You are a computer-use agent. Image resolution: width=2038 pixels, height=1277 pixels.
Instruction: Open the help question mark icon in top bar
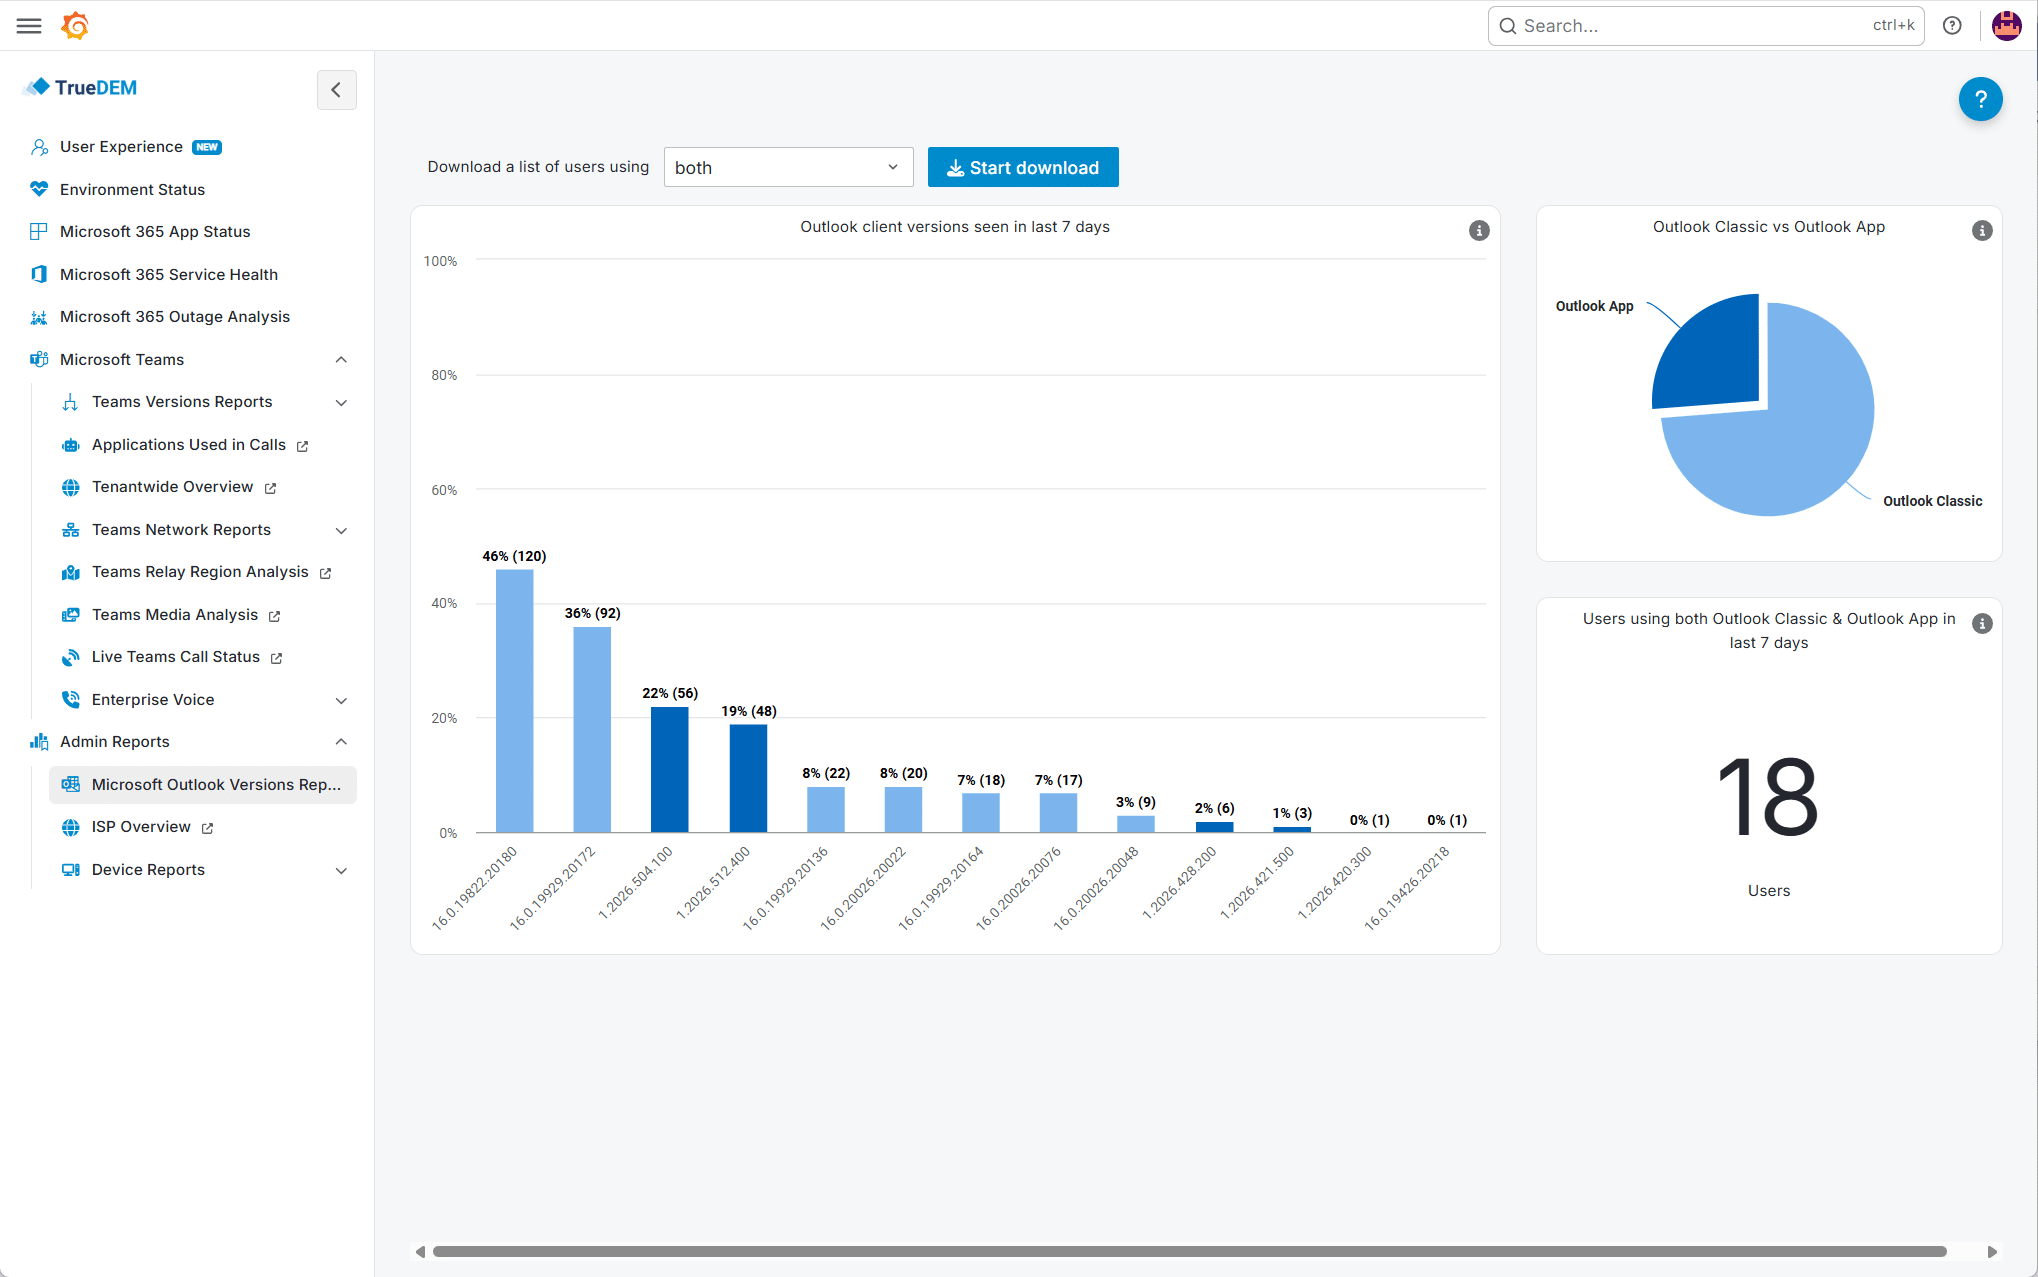[1952, 26]
